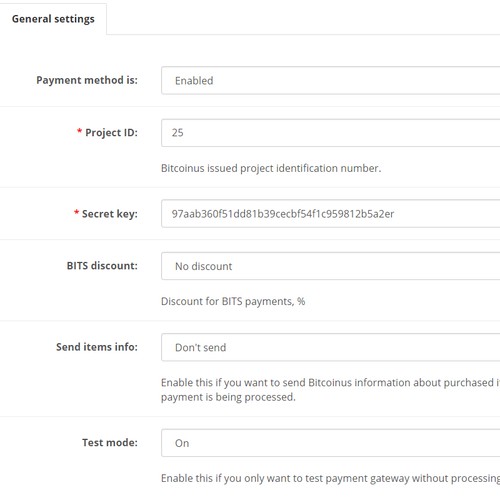
Task: Click the 'Test mode:' label
Action: (x=110, y=443)
